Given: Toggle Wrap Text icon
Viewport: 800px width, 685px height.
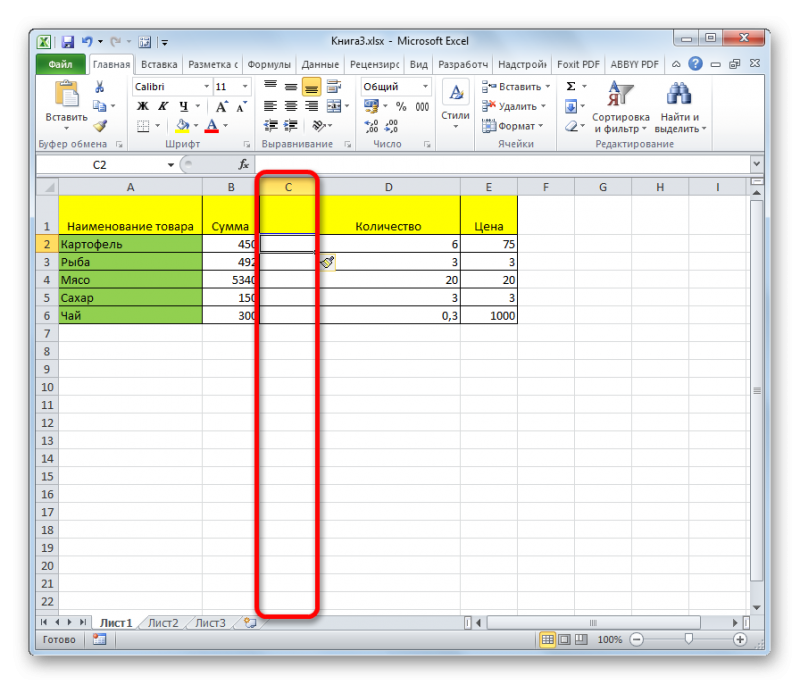Looking at the screenshot, I should pyautogui.click(x=334, y=87).
